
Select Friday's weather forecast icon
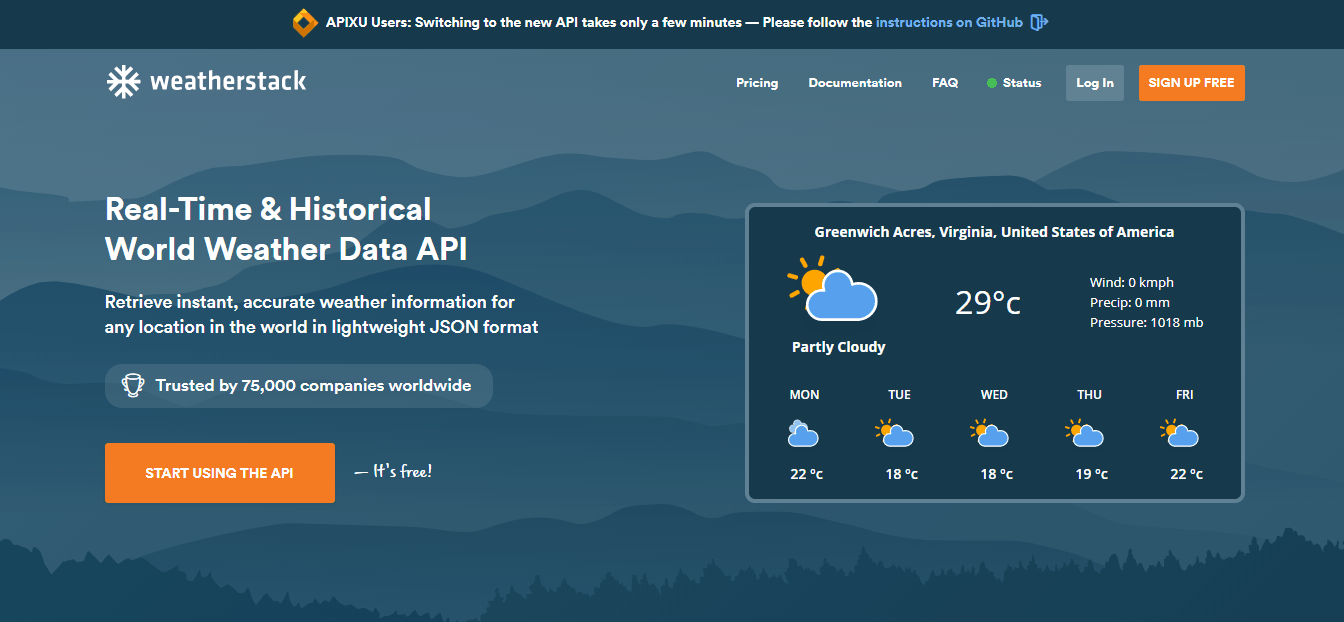[1180, 433]
